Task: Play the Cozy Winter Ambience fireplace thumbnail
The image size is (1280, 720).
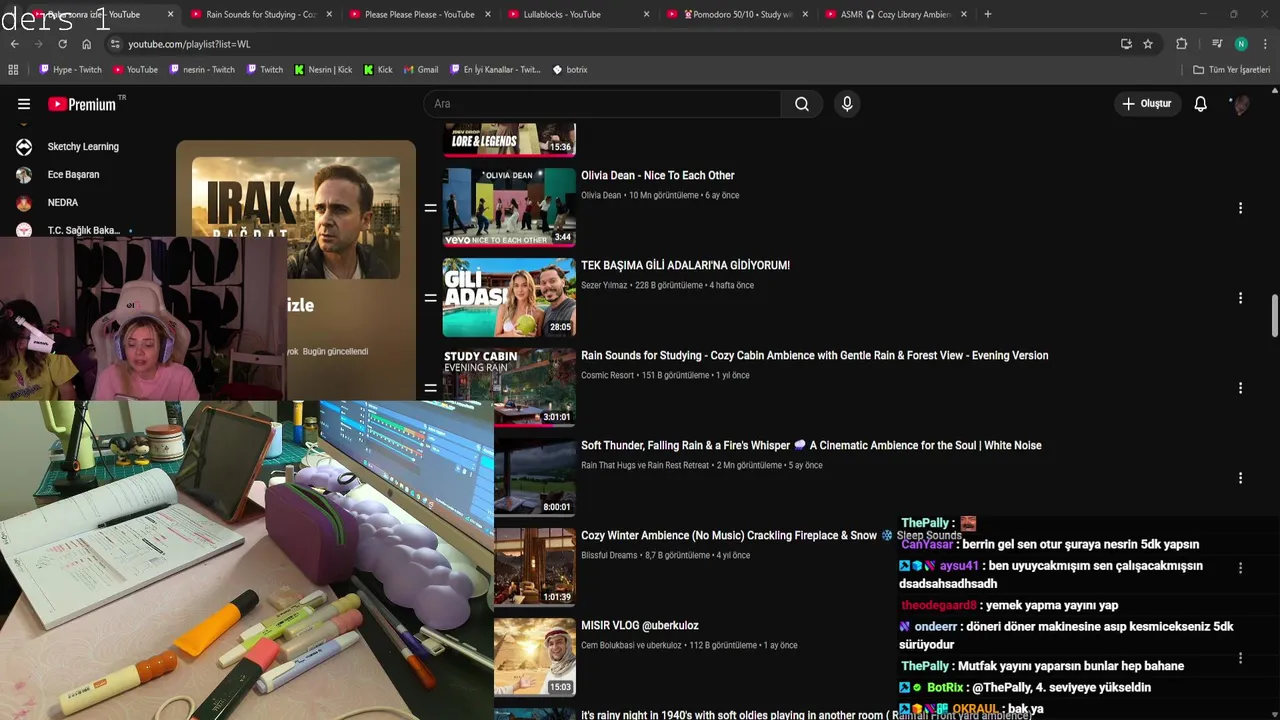Action: [x=535, y=567]
